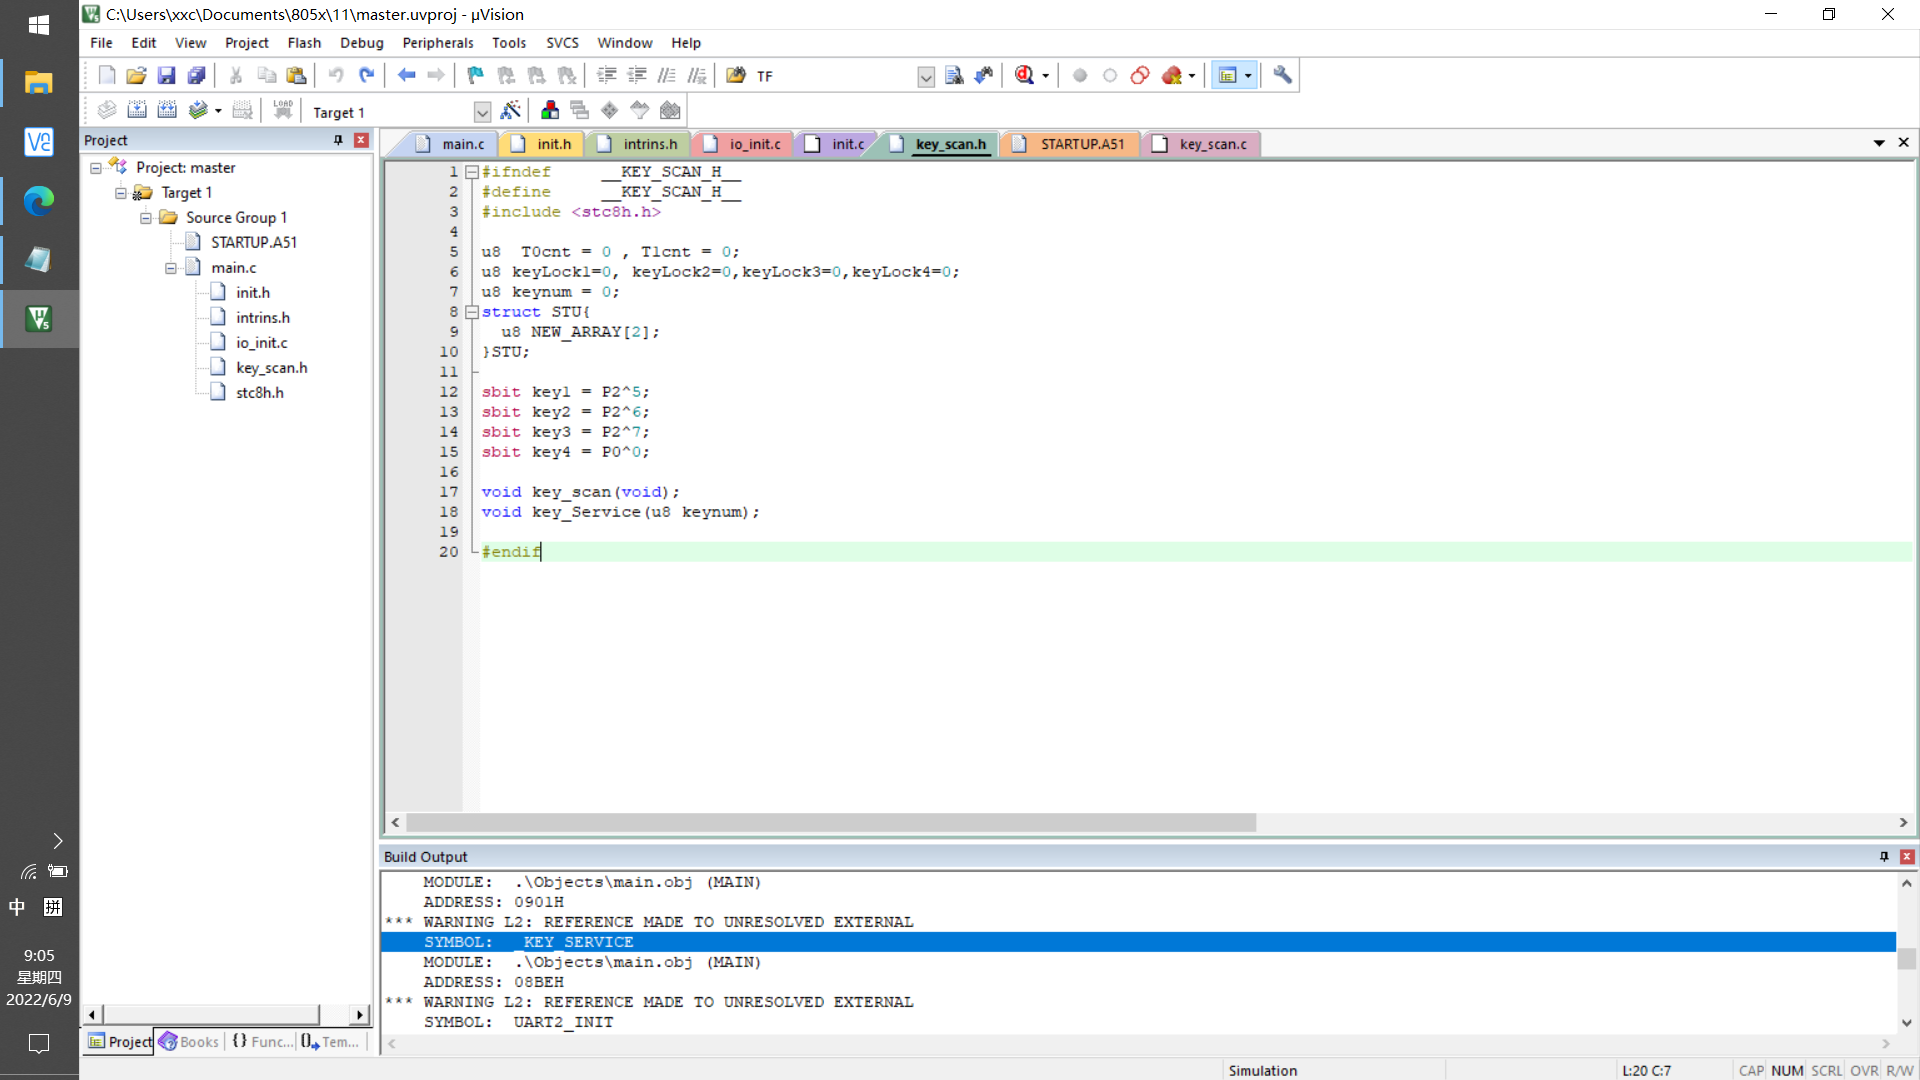This screenshot has width=1920, height=1080.
Task: Open Configuration with the wrench icon
Action: point(1283,75)
